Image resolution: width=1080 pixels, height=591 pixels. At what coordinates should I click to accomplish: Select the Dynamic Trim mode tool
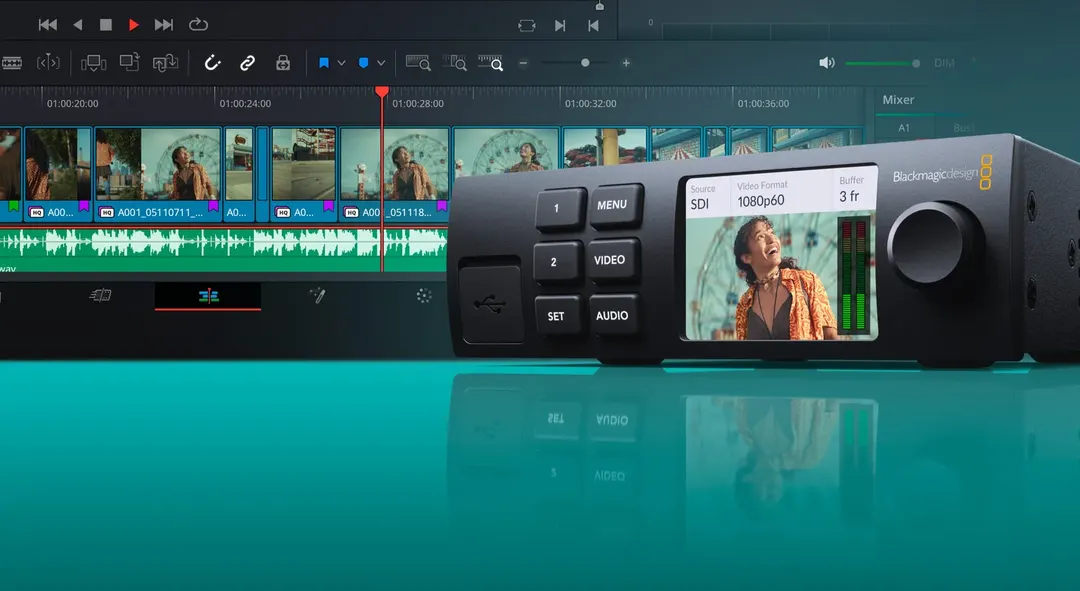pyautogui.click(x=48, y=63)
